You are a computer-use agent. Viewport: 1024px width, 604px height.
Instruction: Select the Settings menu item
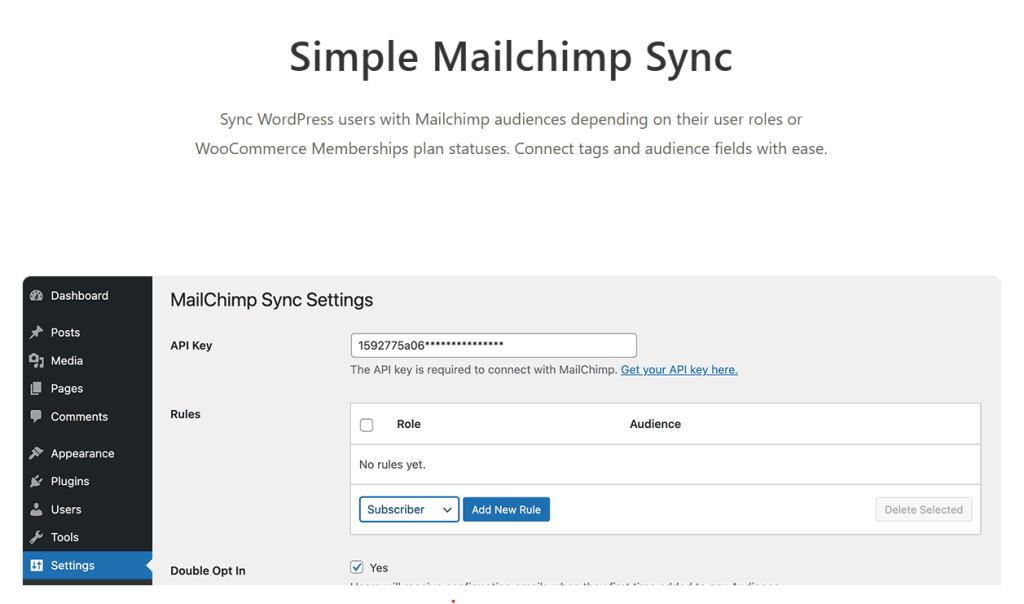(x=72, y=566)
